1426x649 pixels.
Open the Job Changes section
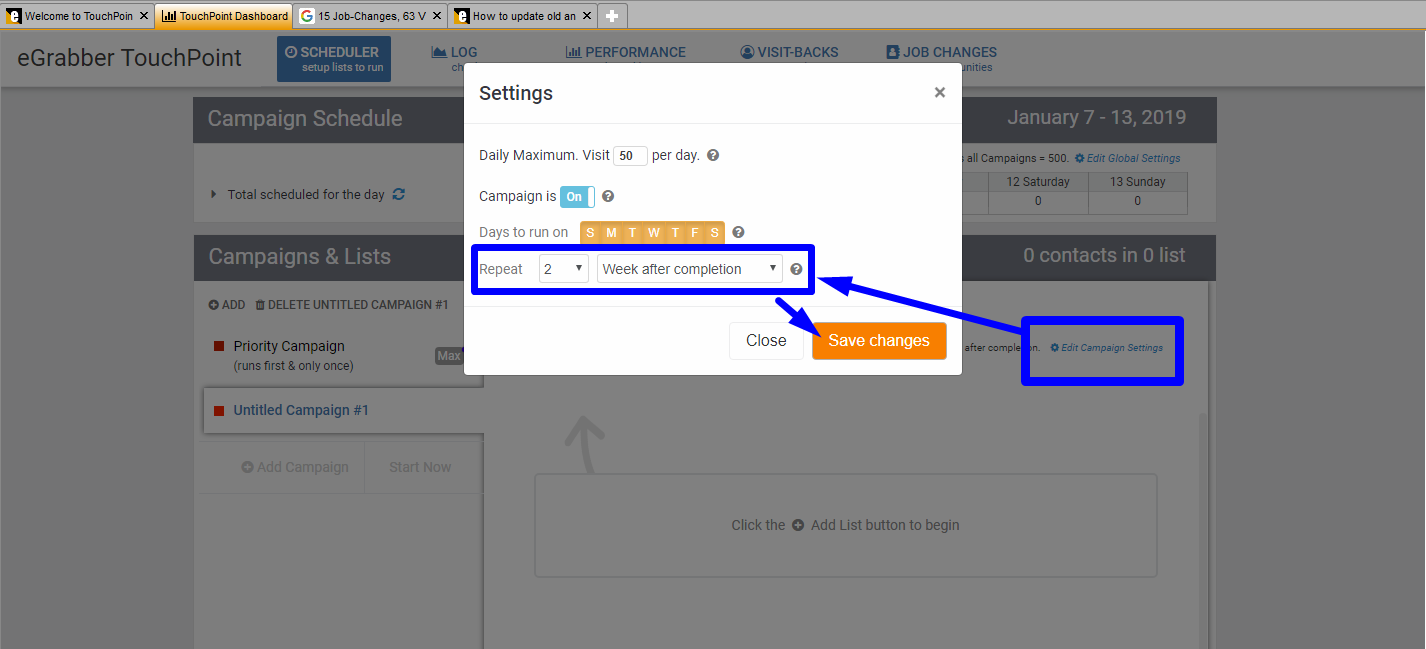click(941, 52)
